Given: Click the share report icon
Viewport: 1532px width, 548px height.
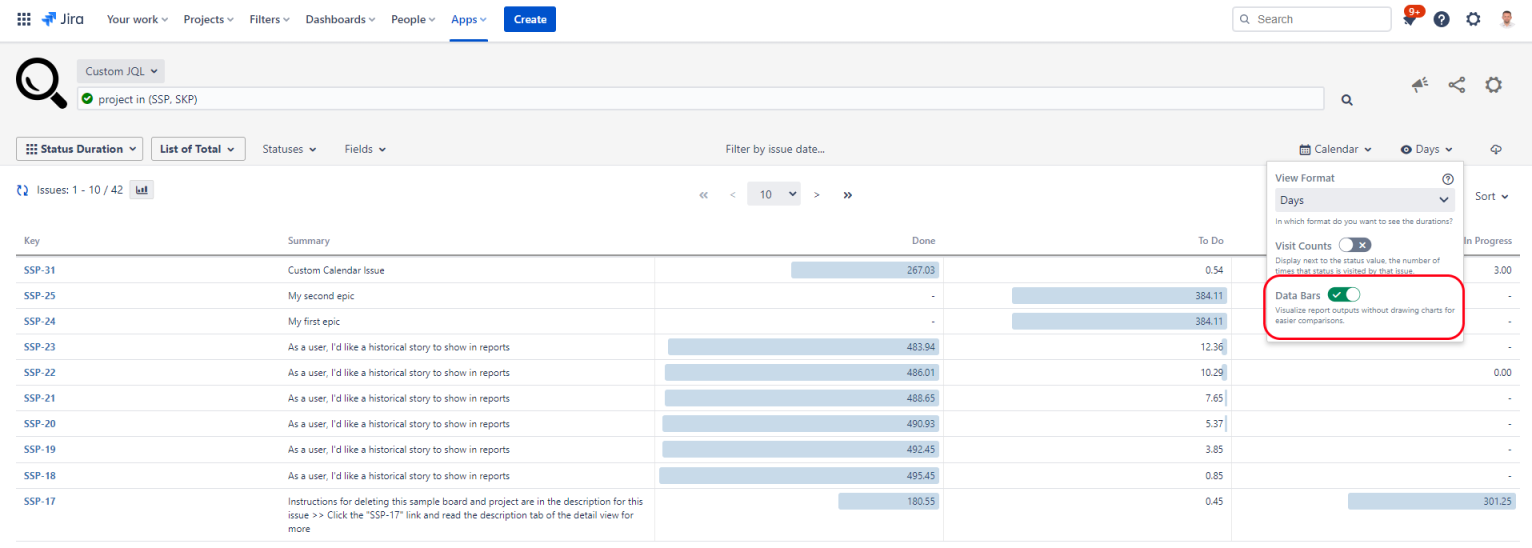Looking at the screenshot, I should pyautogui.click(x=1457, y=86).
